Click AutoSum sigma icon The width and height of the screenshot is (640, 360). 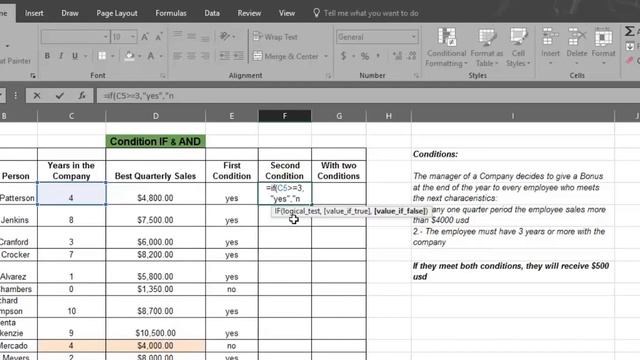[x=630, y=31]
